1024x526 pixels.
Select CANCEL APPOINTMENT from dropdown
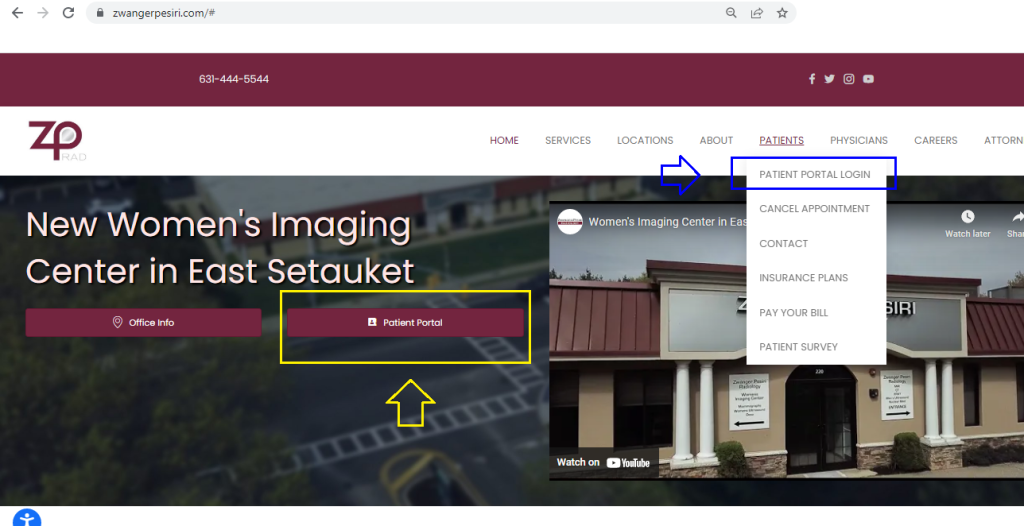tap(814, 208)
